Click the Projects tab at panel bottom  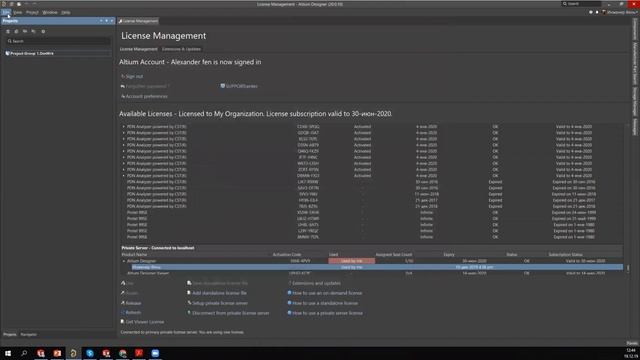point(10,334)
